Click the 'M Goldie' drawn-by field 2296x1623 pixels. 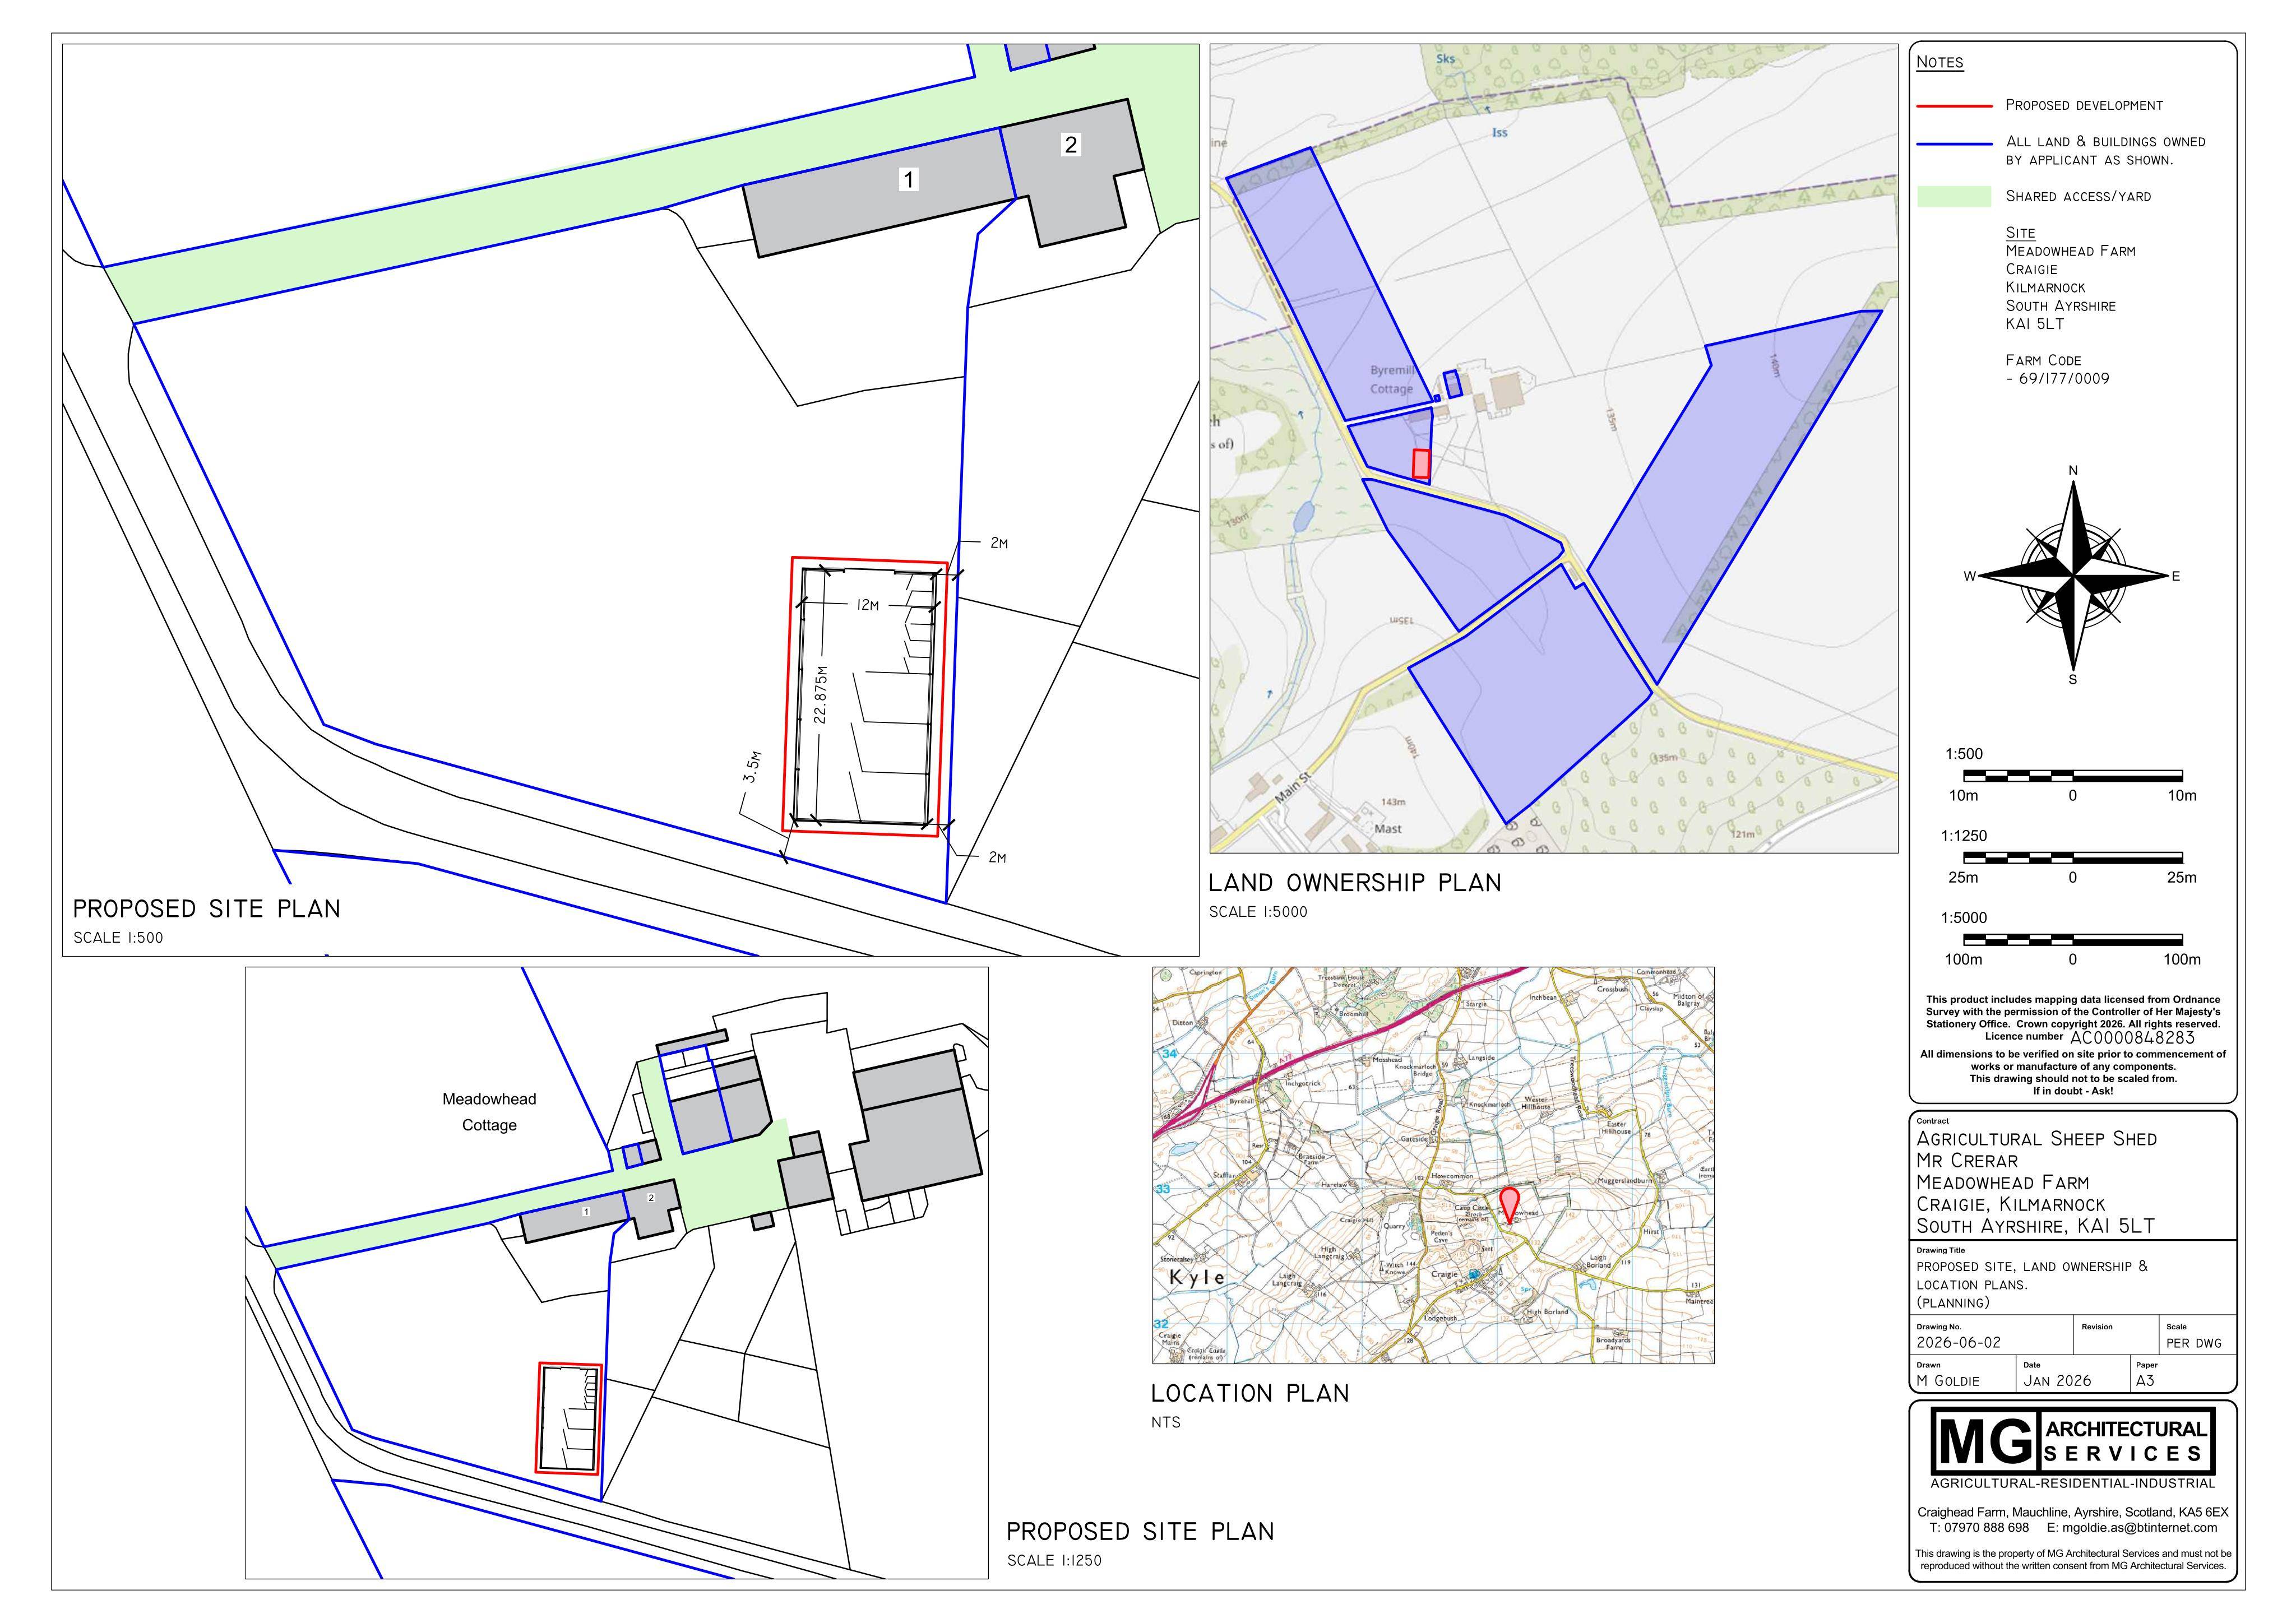click(1947, 1381)
